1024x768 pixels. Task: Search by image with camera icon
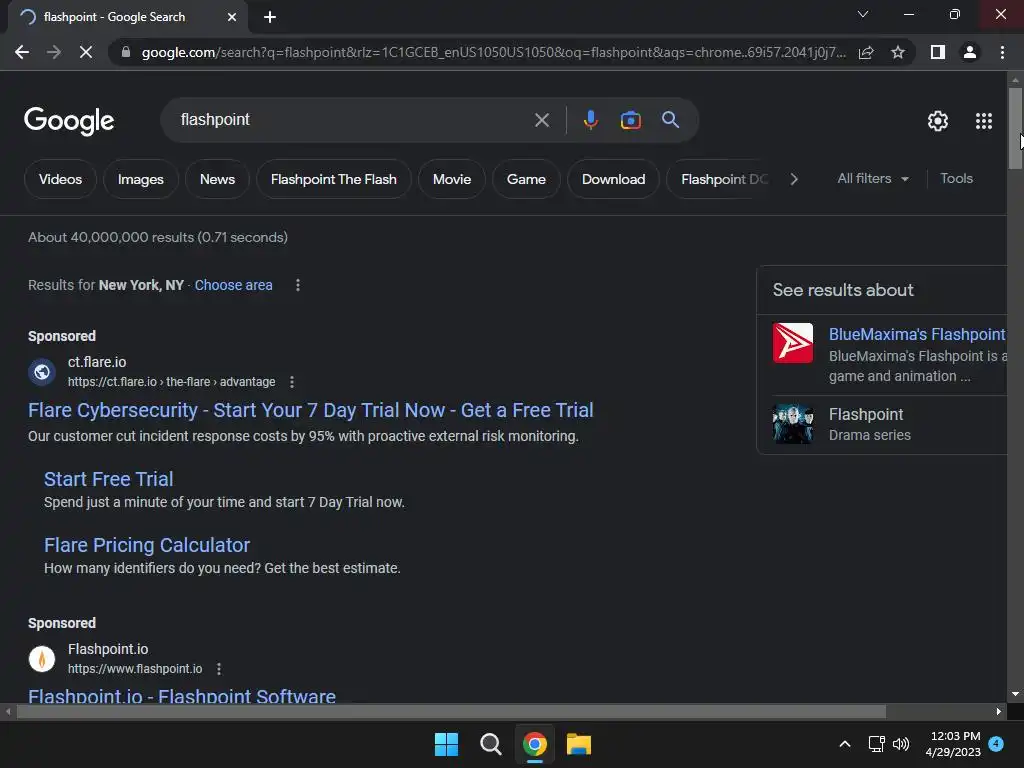[630, 120]
